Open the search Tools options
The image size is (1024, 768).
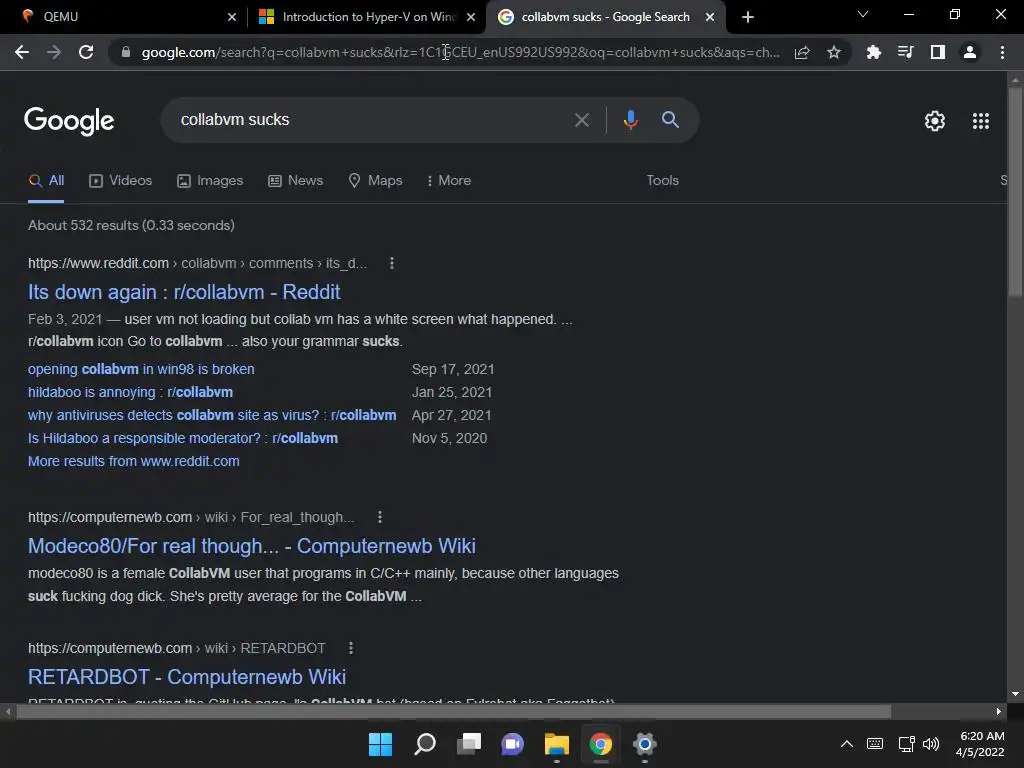pyautogui.click(x=662, y=181)
